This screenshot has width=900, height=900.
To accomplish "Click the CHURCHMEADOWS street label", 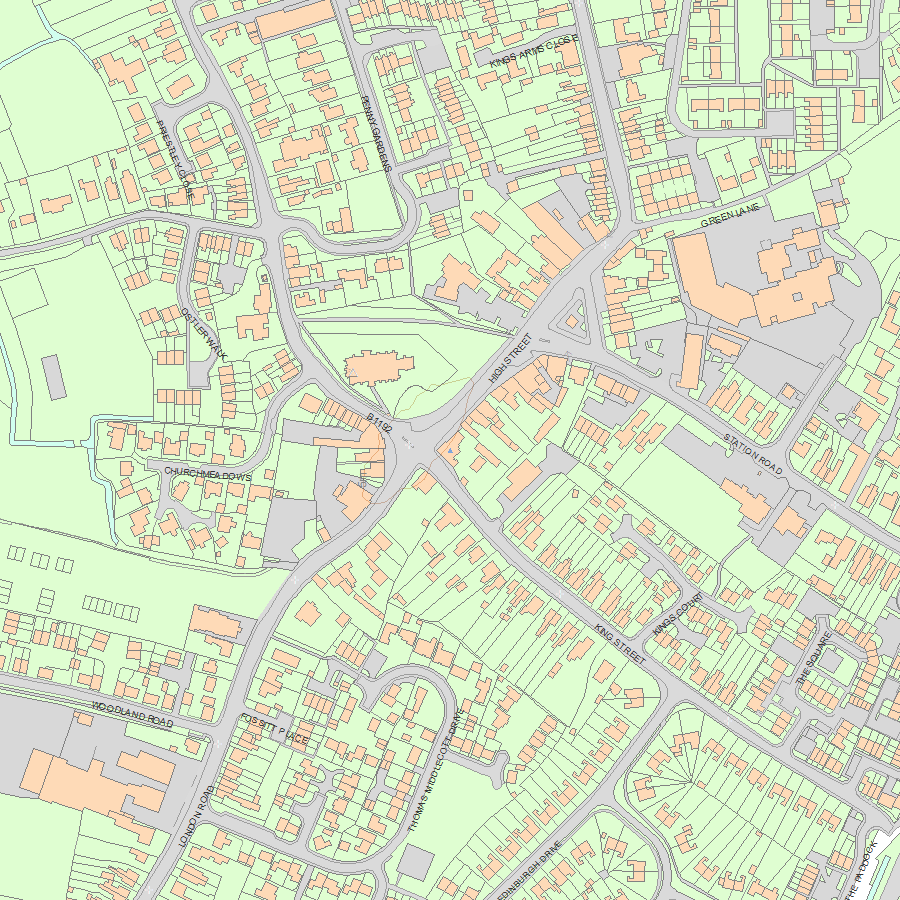I will [x=208, y=474].
